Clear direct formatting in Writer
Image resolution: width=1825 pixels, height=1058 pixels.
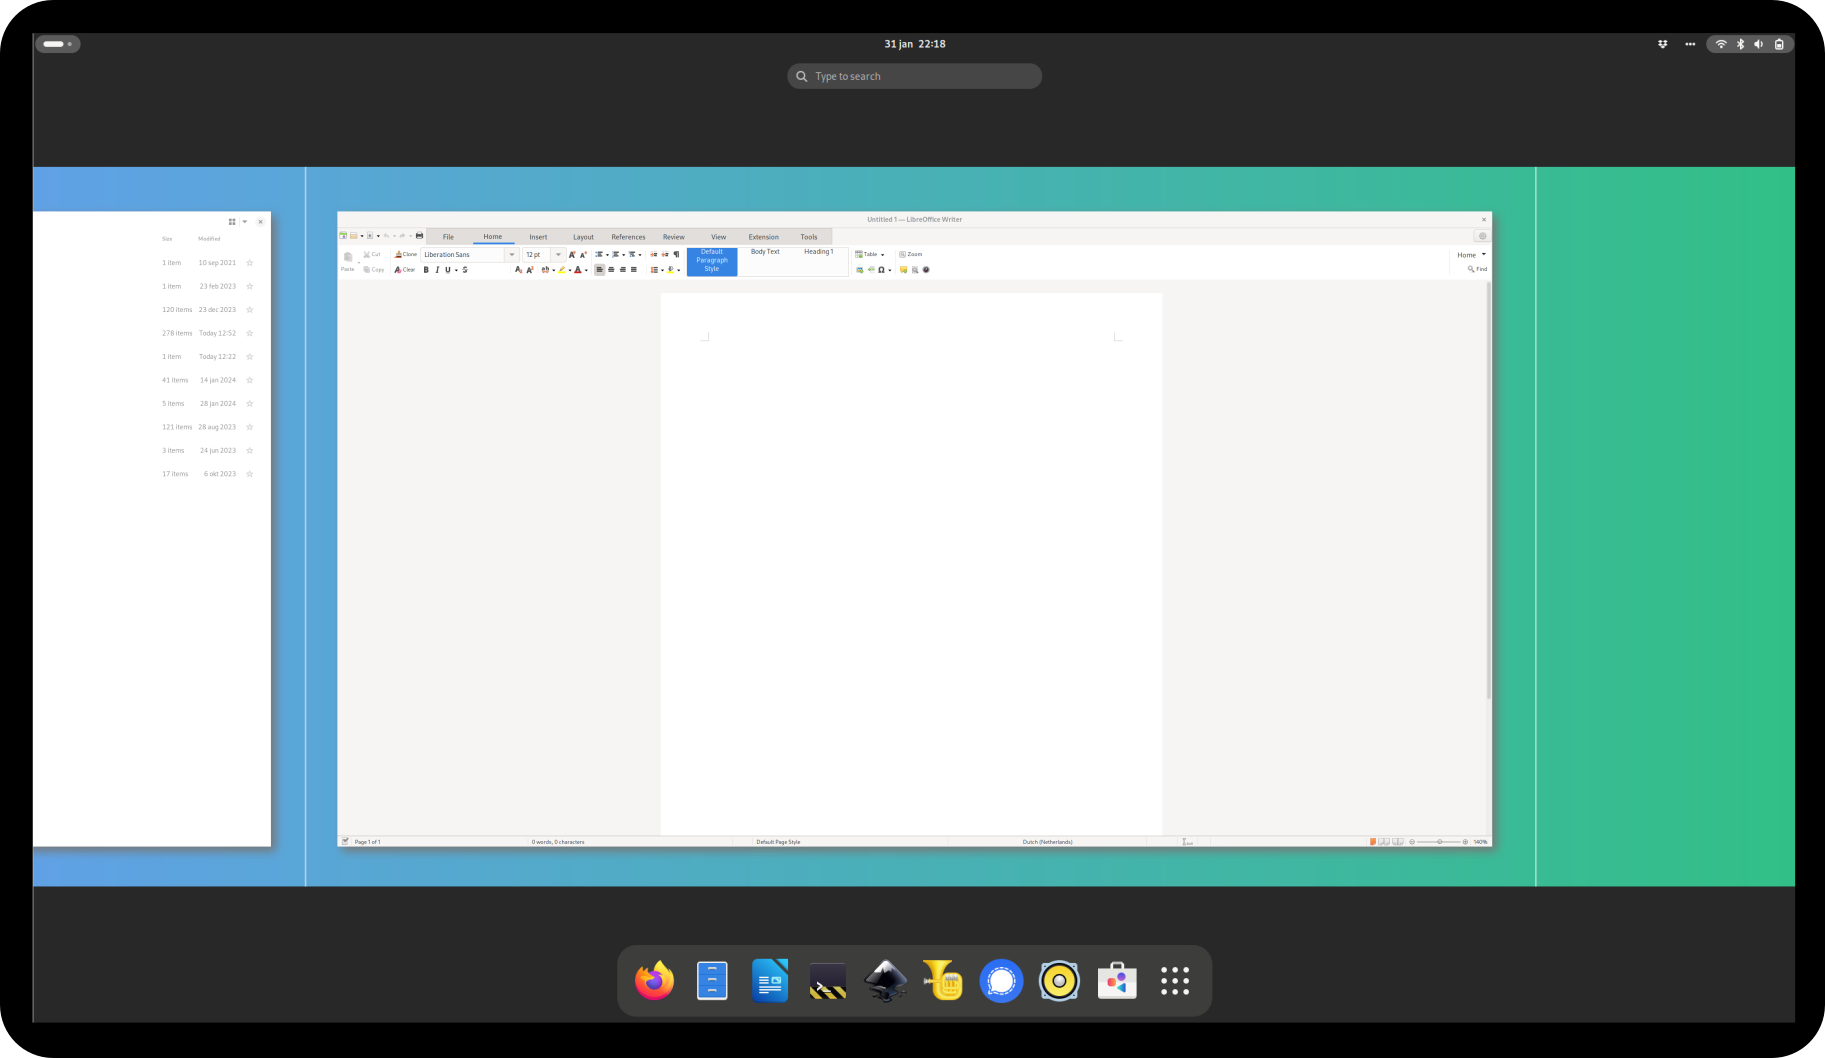[405, 269]
